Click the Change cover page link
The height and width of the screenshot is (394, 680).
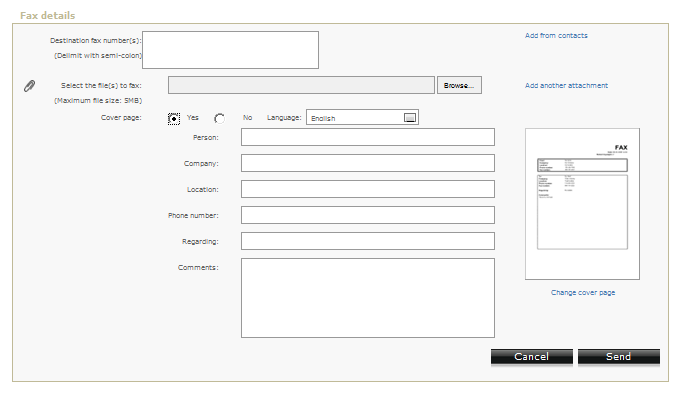point(583,293)
